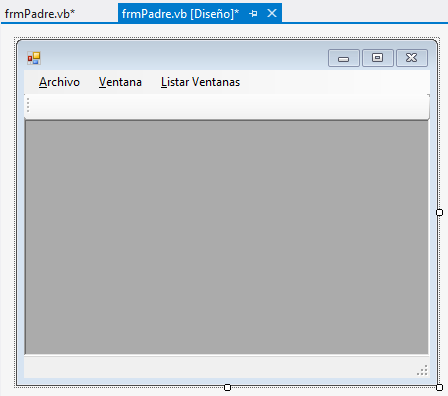The height and width of the screenshot is (396, 448).
Task: Open the Archivo menu
Action: click(x=59, y=82)
